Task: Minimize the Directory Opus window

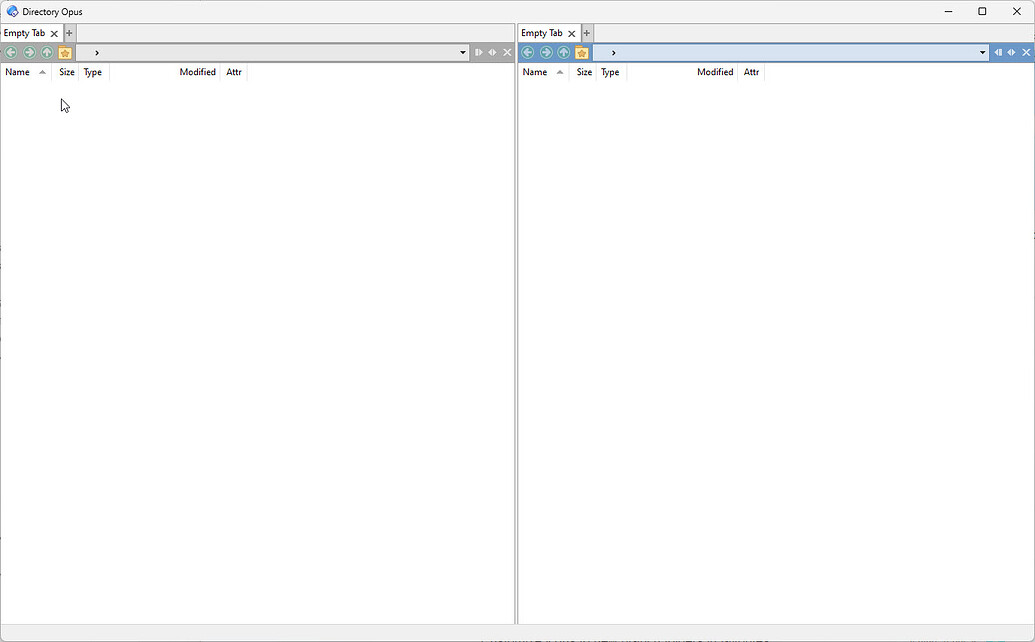Action: 949,11
